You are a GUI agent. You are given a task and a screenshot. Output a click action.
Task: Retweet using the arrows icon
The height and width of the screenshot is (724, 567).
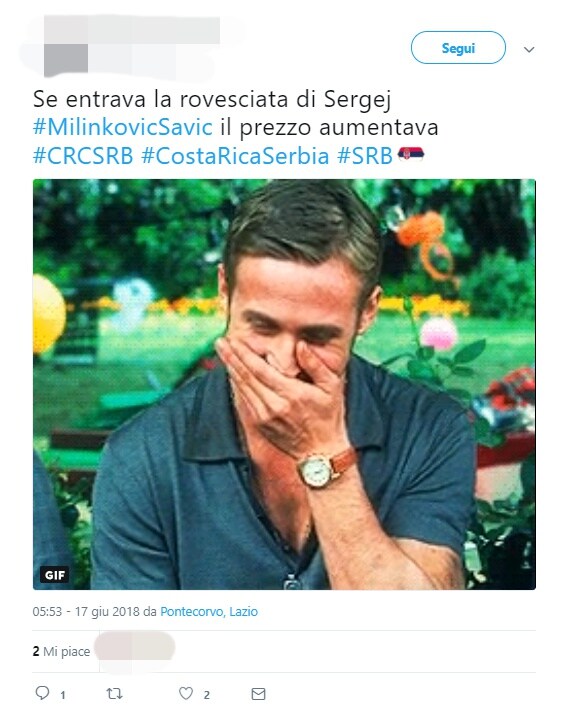[x=114, y=694]
